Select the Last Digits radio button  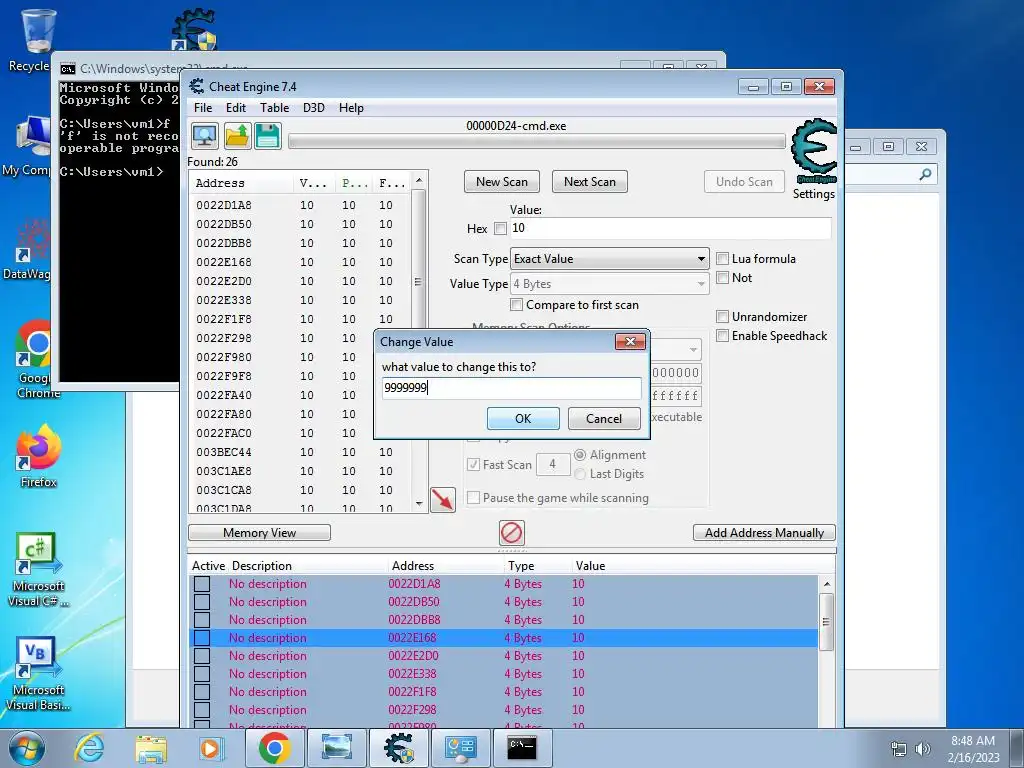click(580, 474)
